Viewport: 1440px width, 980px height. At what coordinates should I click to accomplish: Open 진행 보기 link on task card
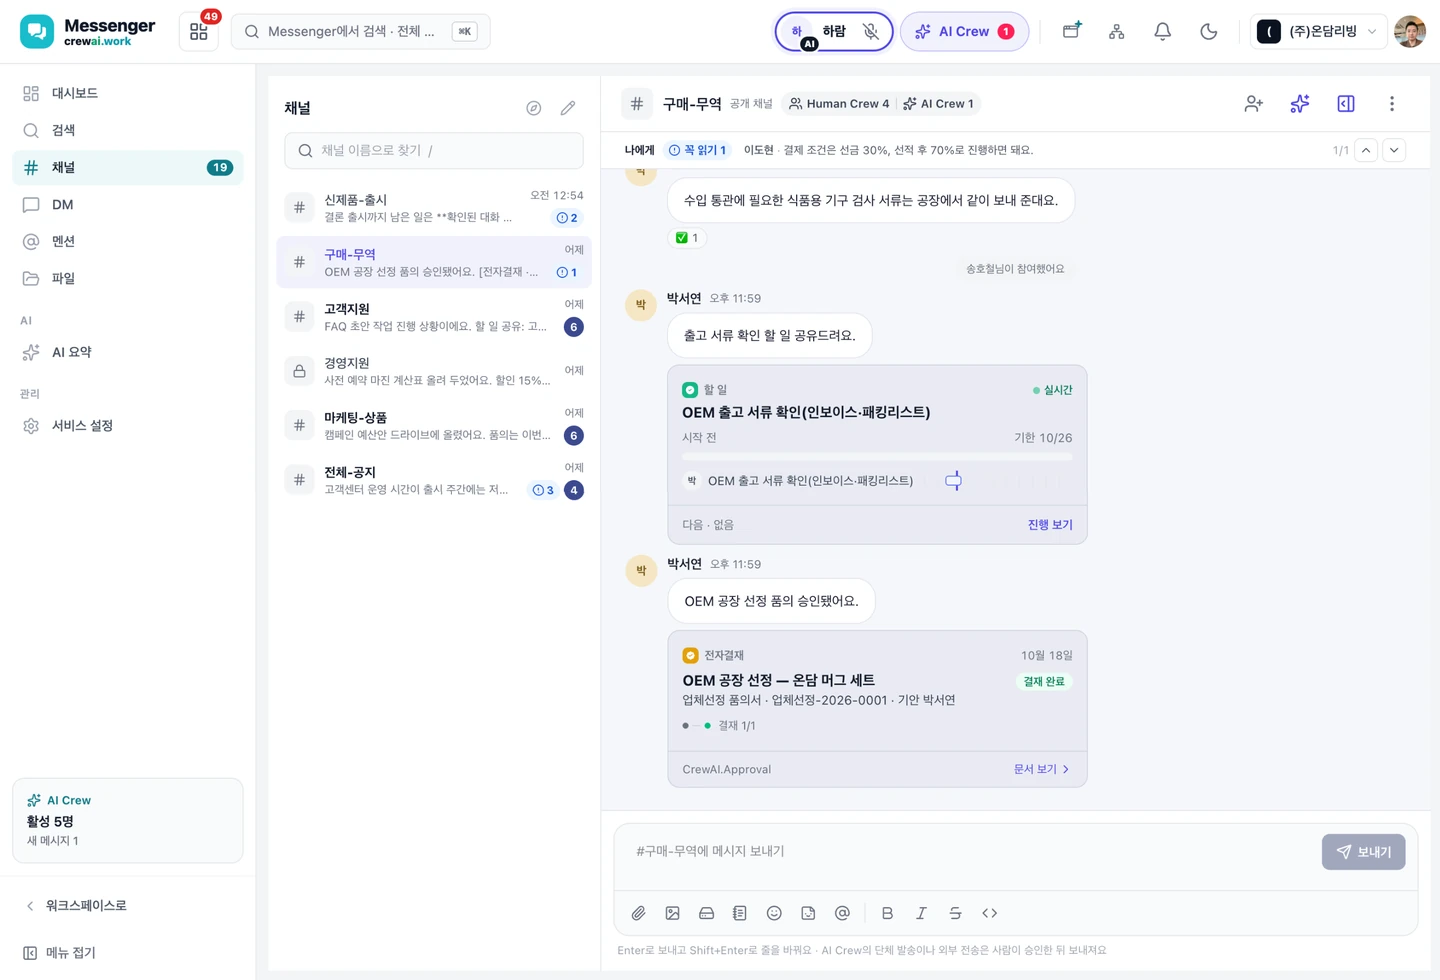pos(1050,525)
